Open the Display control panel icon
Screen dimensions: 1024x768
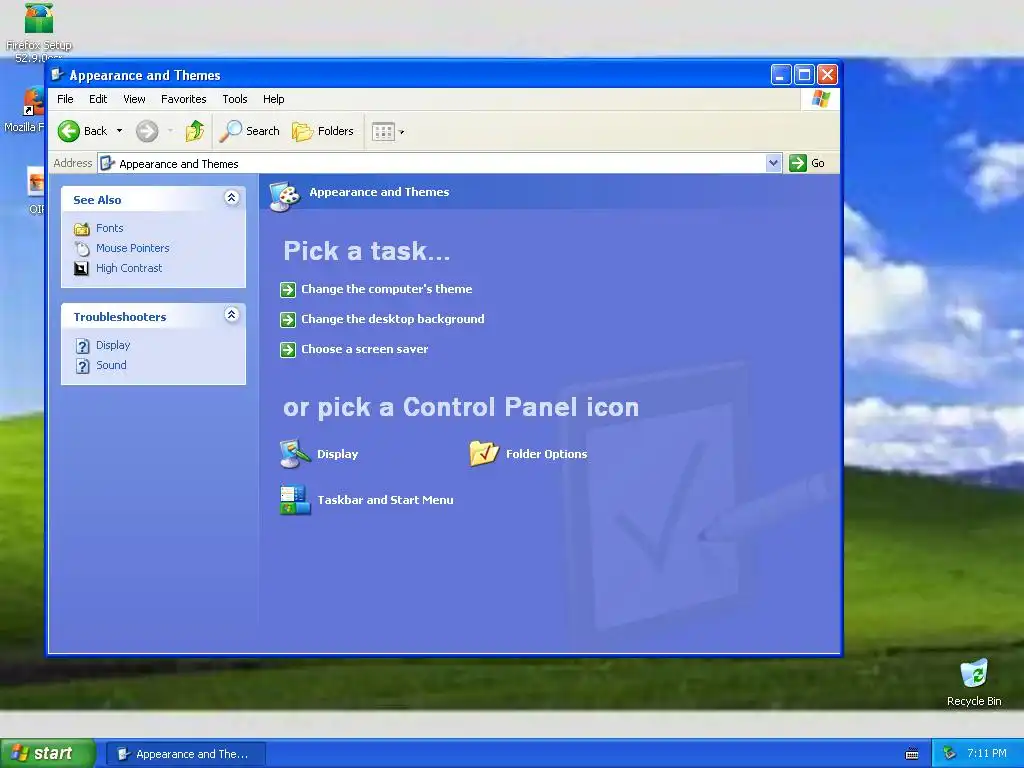tap(295, 454)
